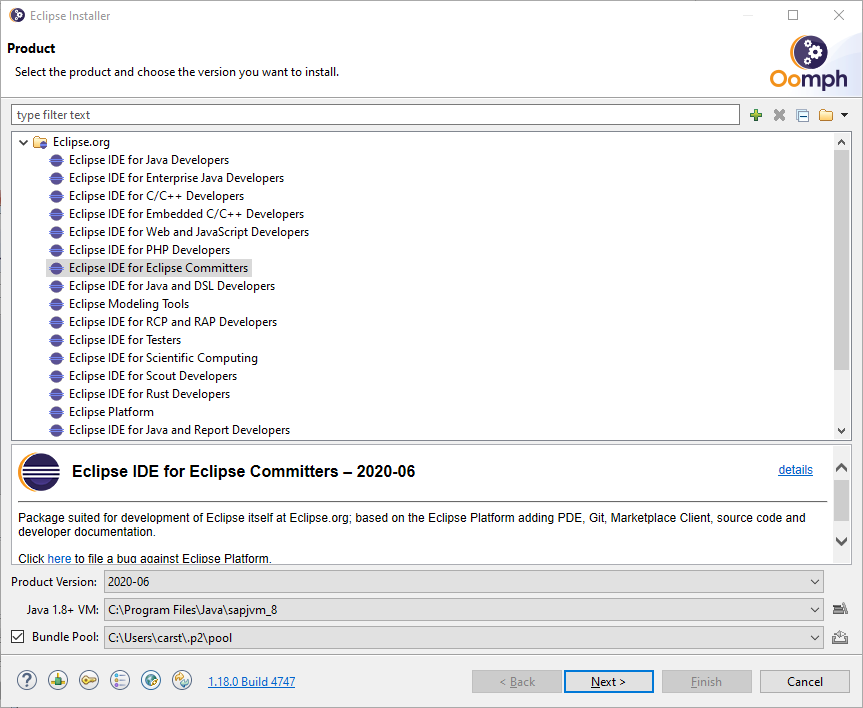
Task: Open network proxy settings globe icon
Action: (151, 680)
